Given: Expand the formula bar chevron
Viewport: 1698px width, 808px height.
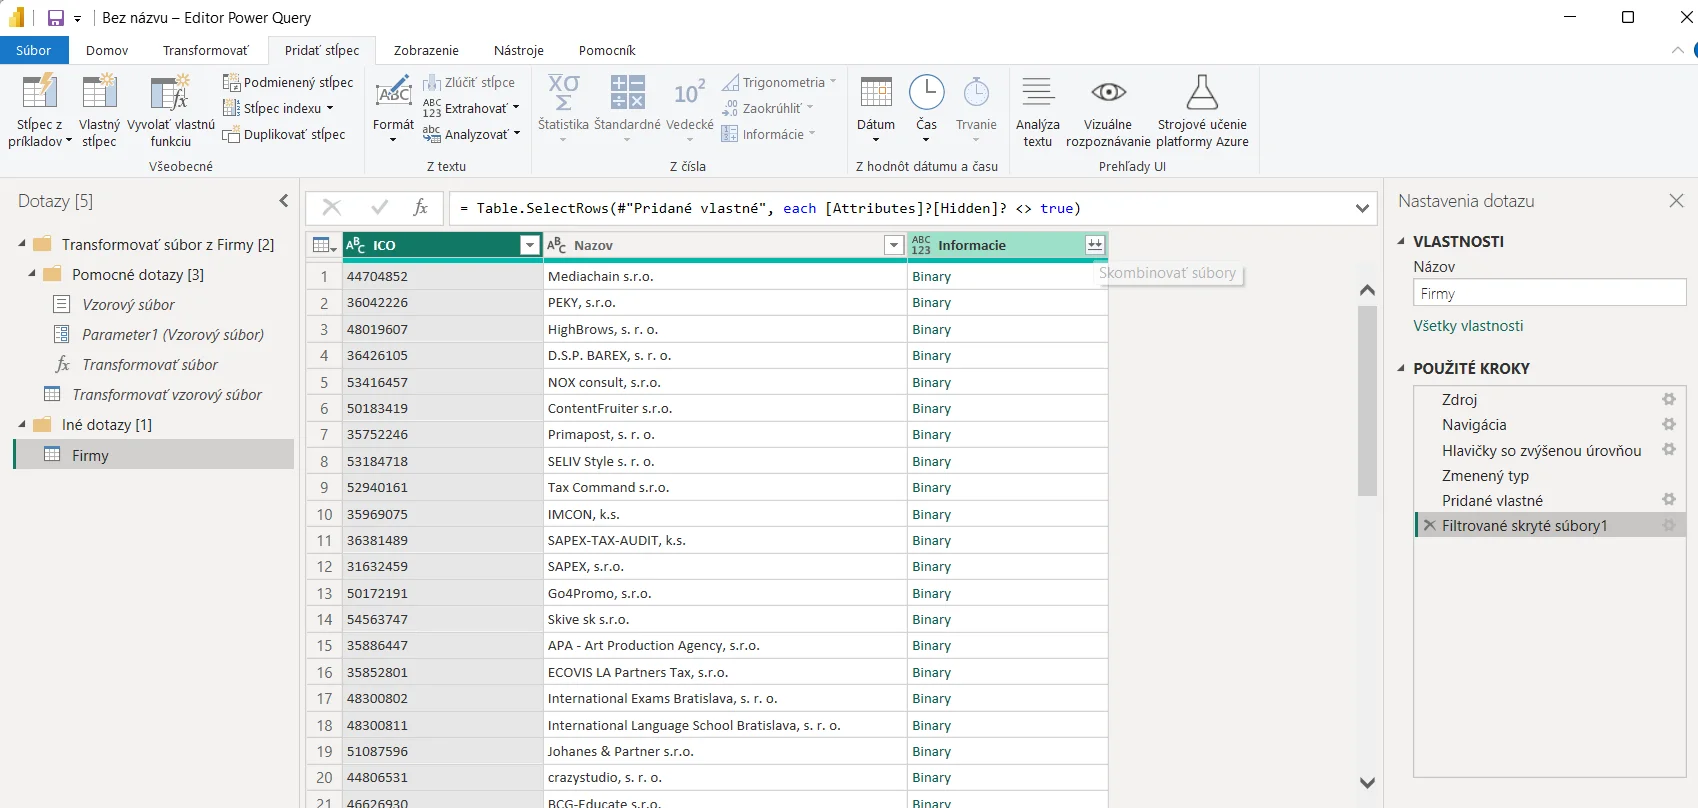Looking at the screenshot, I should pyautogui.click(x=1362, y=208).
